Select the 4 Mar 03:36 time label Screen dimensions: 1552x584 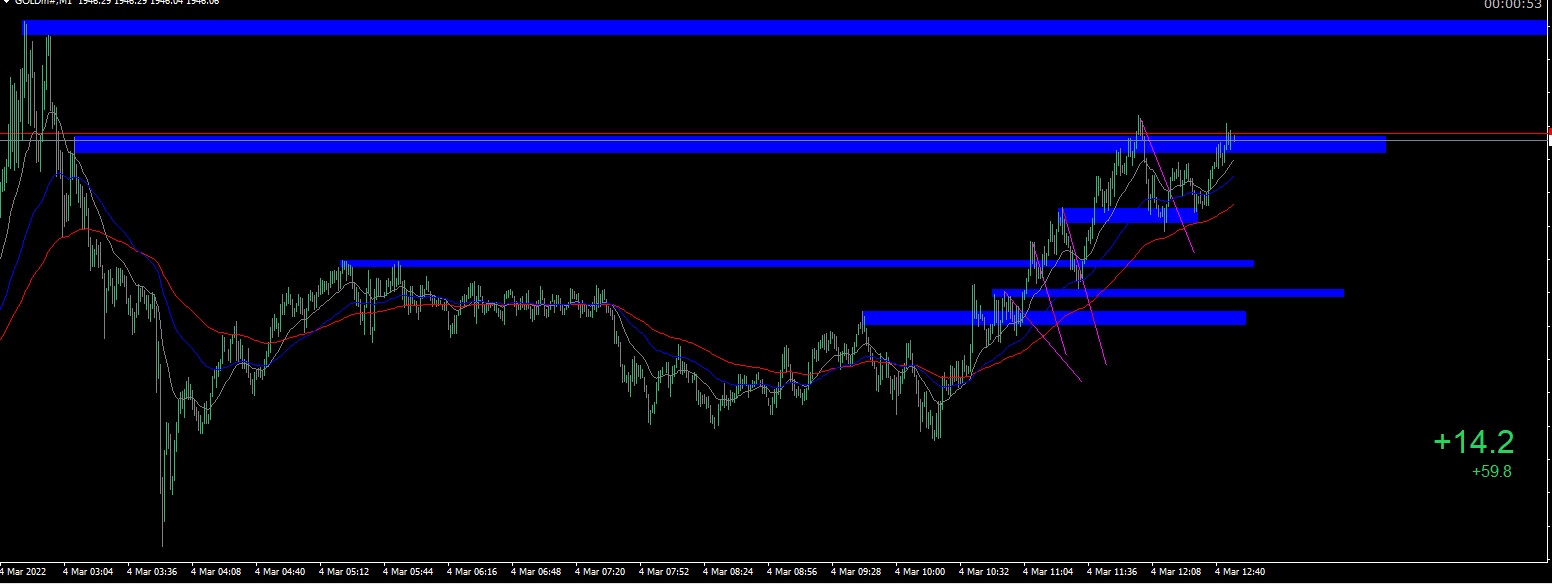(x=152, y=572)
